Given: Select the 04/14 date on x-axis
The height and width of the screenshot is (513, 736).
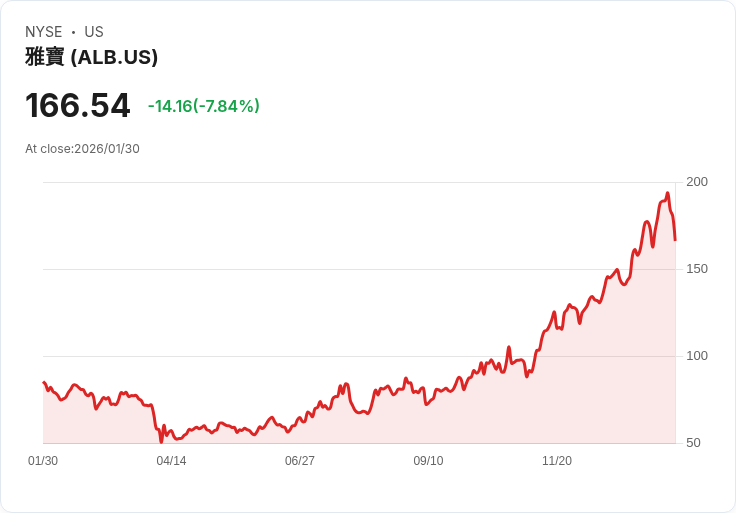Looking at the screenshot, I should tap(171, 461).
